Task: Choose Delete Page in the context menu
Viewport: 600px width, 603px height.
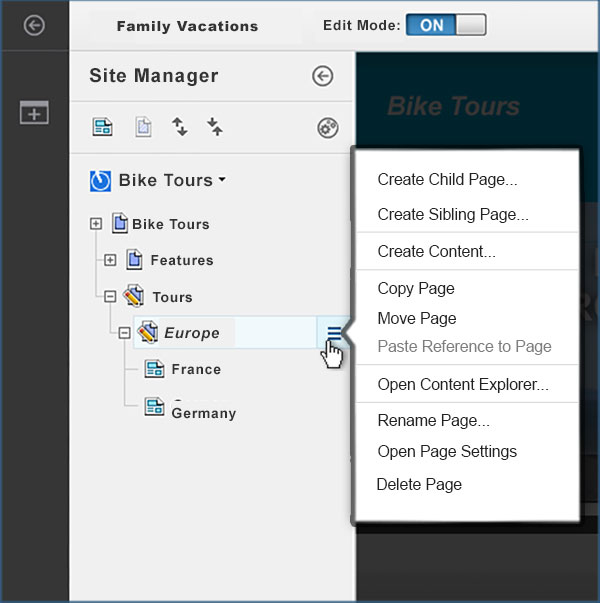Action: tap(419, 484)
